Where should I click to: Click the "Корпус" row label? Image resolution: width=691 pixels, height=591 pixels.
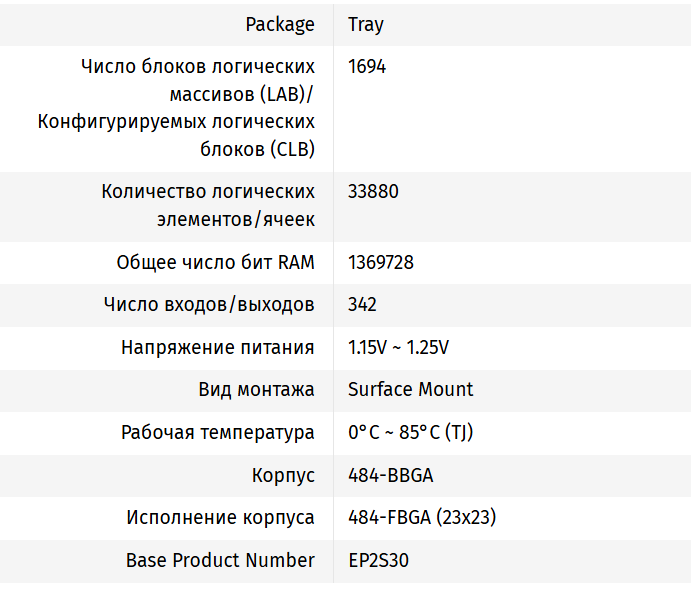click(283, 476)
